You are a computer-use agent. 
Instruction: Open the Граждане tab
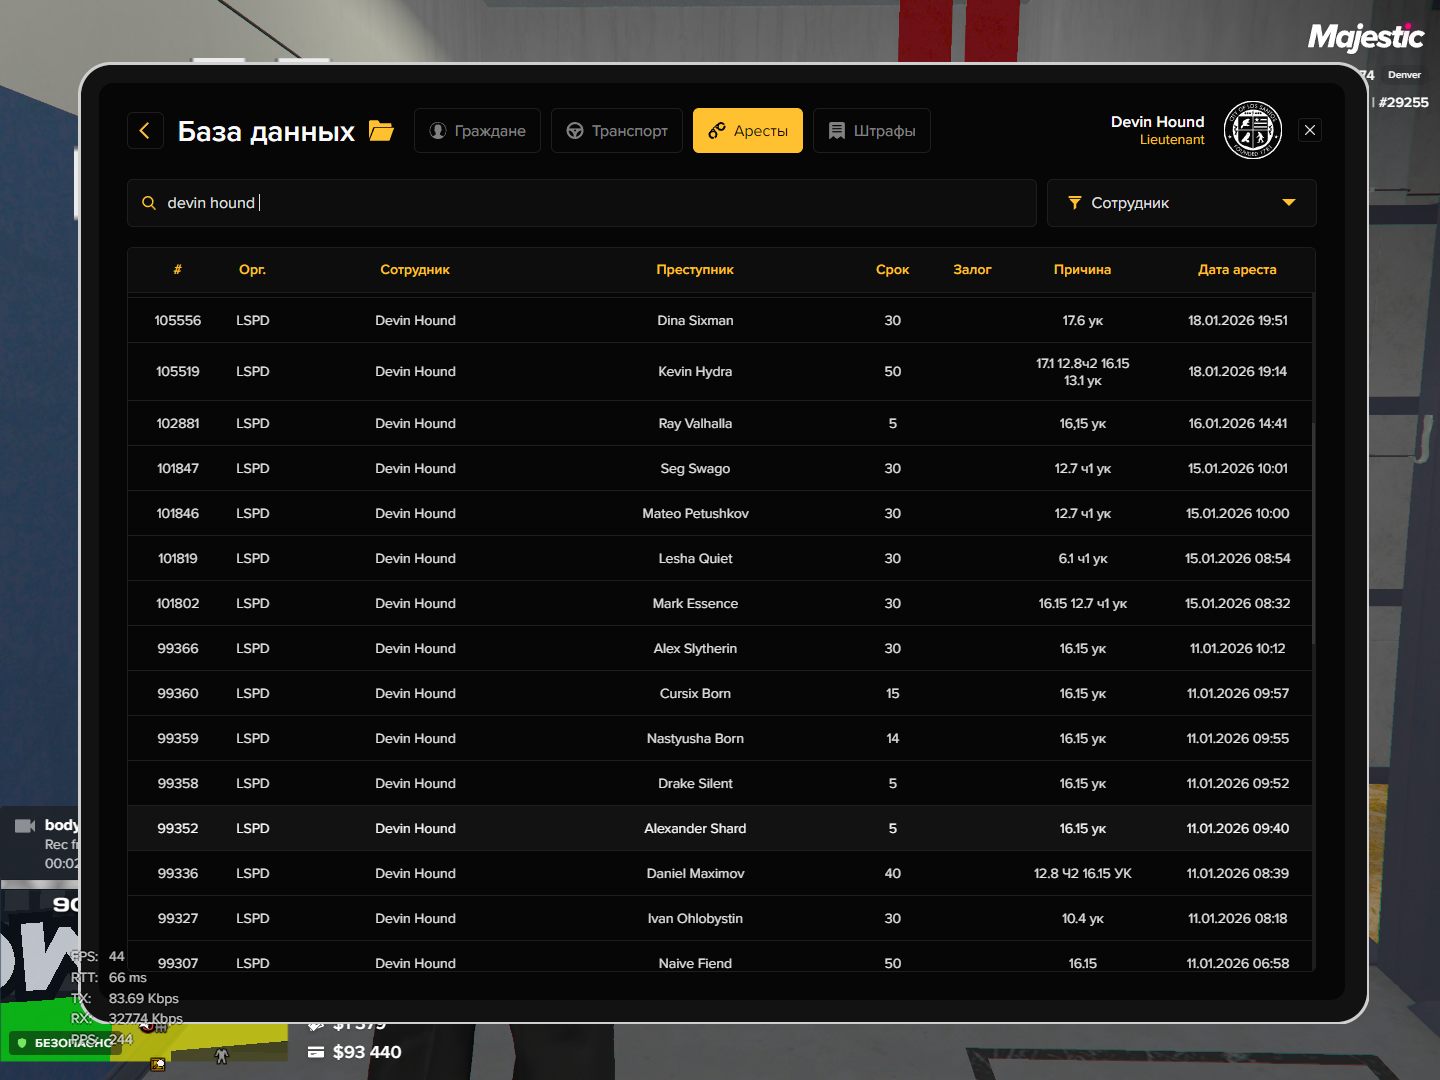coord(477,131)
